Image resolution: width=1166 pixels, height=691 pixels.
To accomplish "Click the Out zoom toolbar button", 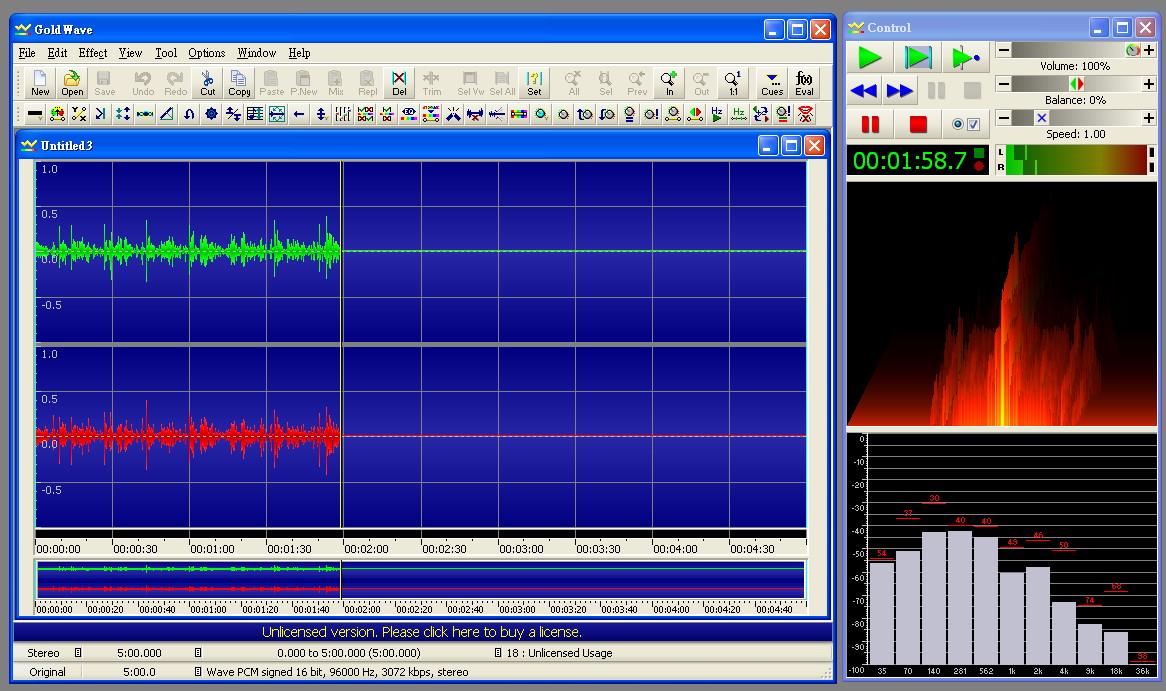I will [701, 83].
